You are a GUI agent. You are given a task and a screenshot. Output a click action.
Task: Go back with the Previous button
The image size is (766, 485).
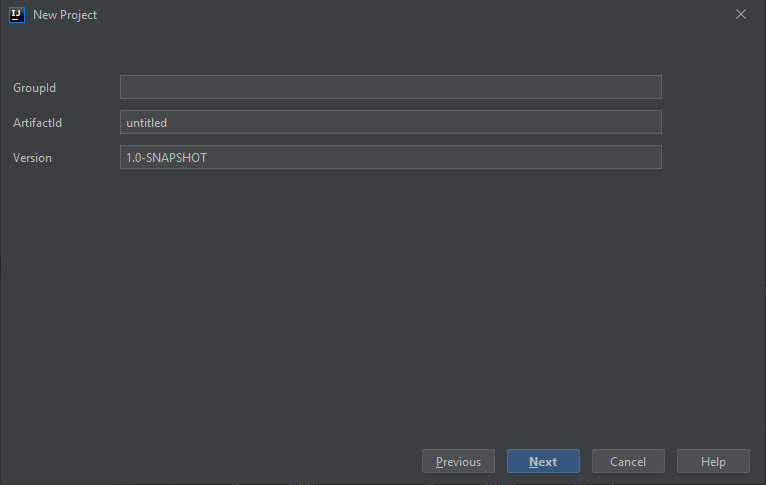pyautogui.click(x=458, y=462)
